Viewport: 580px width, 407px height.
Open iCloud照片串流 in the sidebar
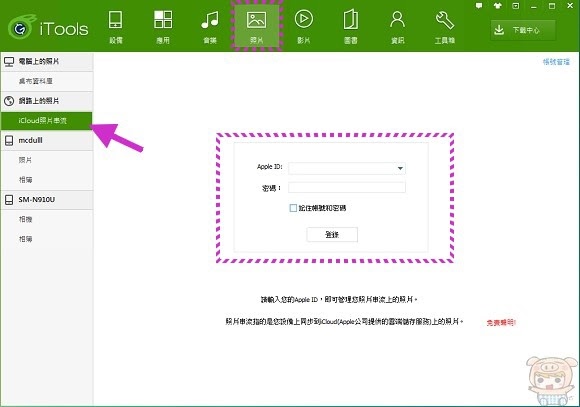pos(47,121)
